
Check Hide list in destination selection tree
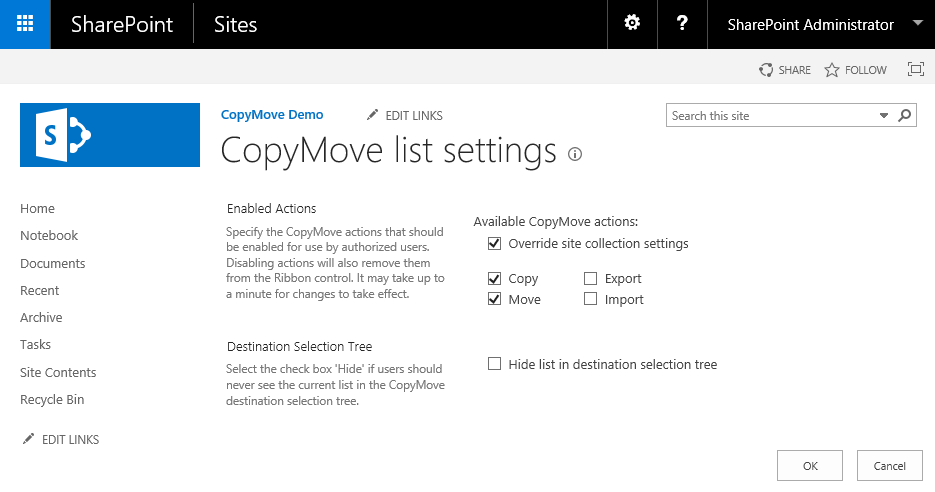[494, 364]
